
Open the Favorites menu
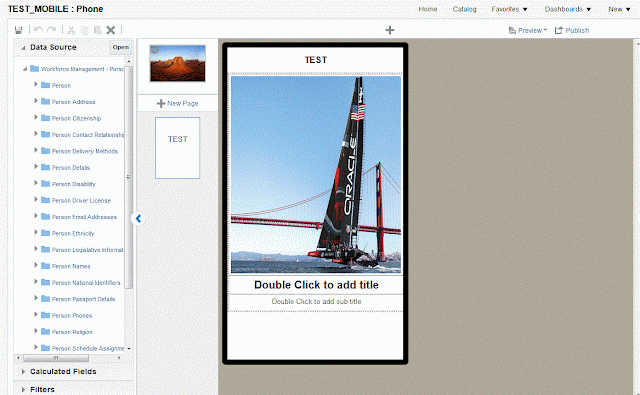[509, 9]
